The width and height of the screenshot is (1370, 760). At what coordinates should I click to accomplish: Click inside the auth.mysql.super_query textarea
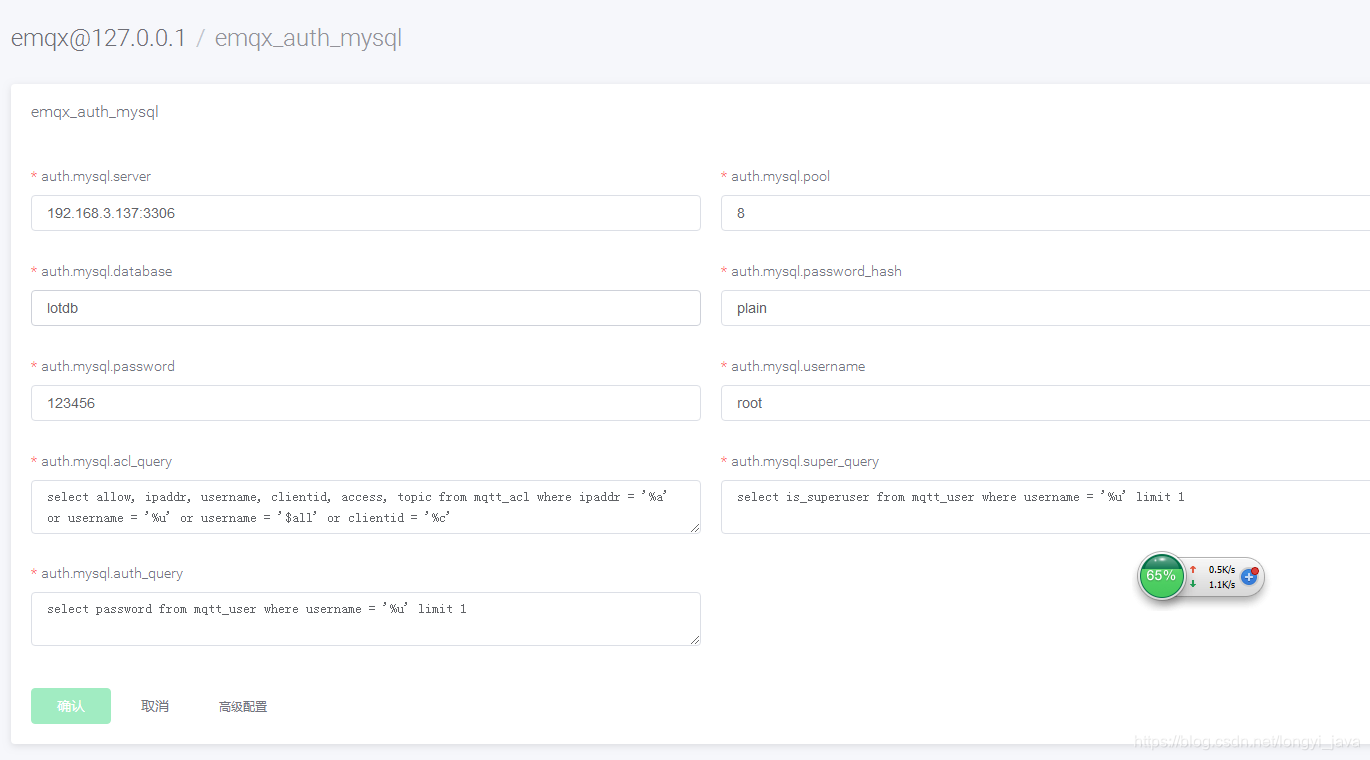coord(1045,507)
